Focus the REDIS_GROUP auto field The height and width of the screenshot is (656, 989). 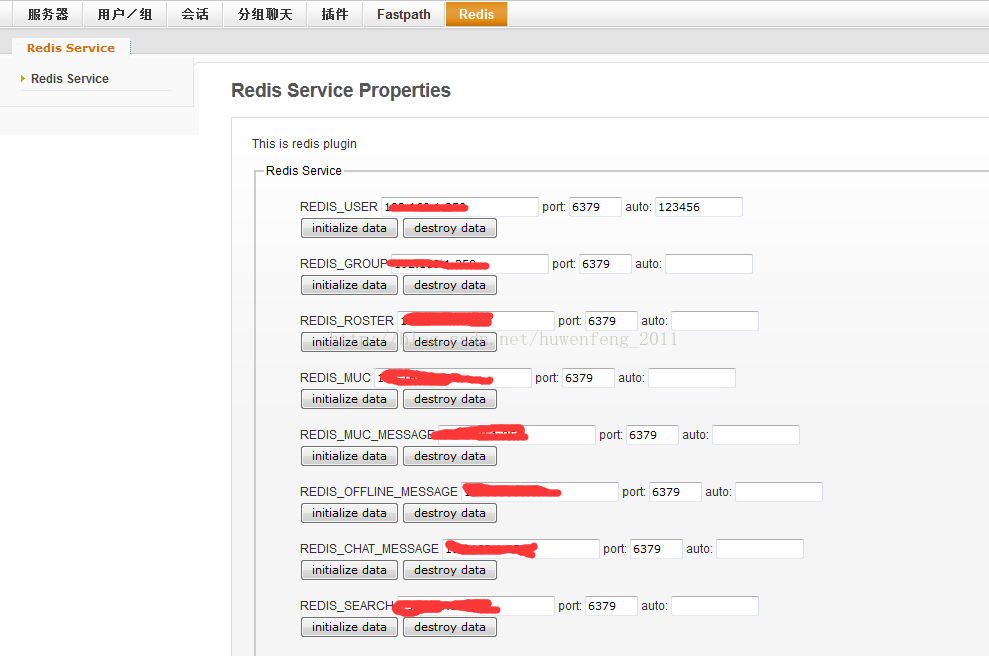[x=709, y=264]
